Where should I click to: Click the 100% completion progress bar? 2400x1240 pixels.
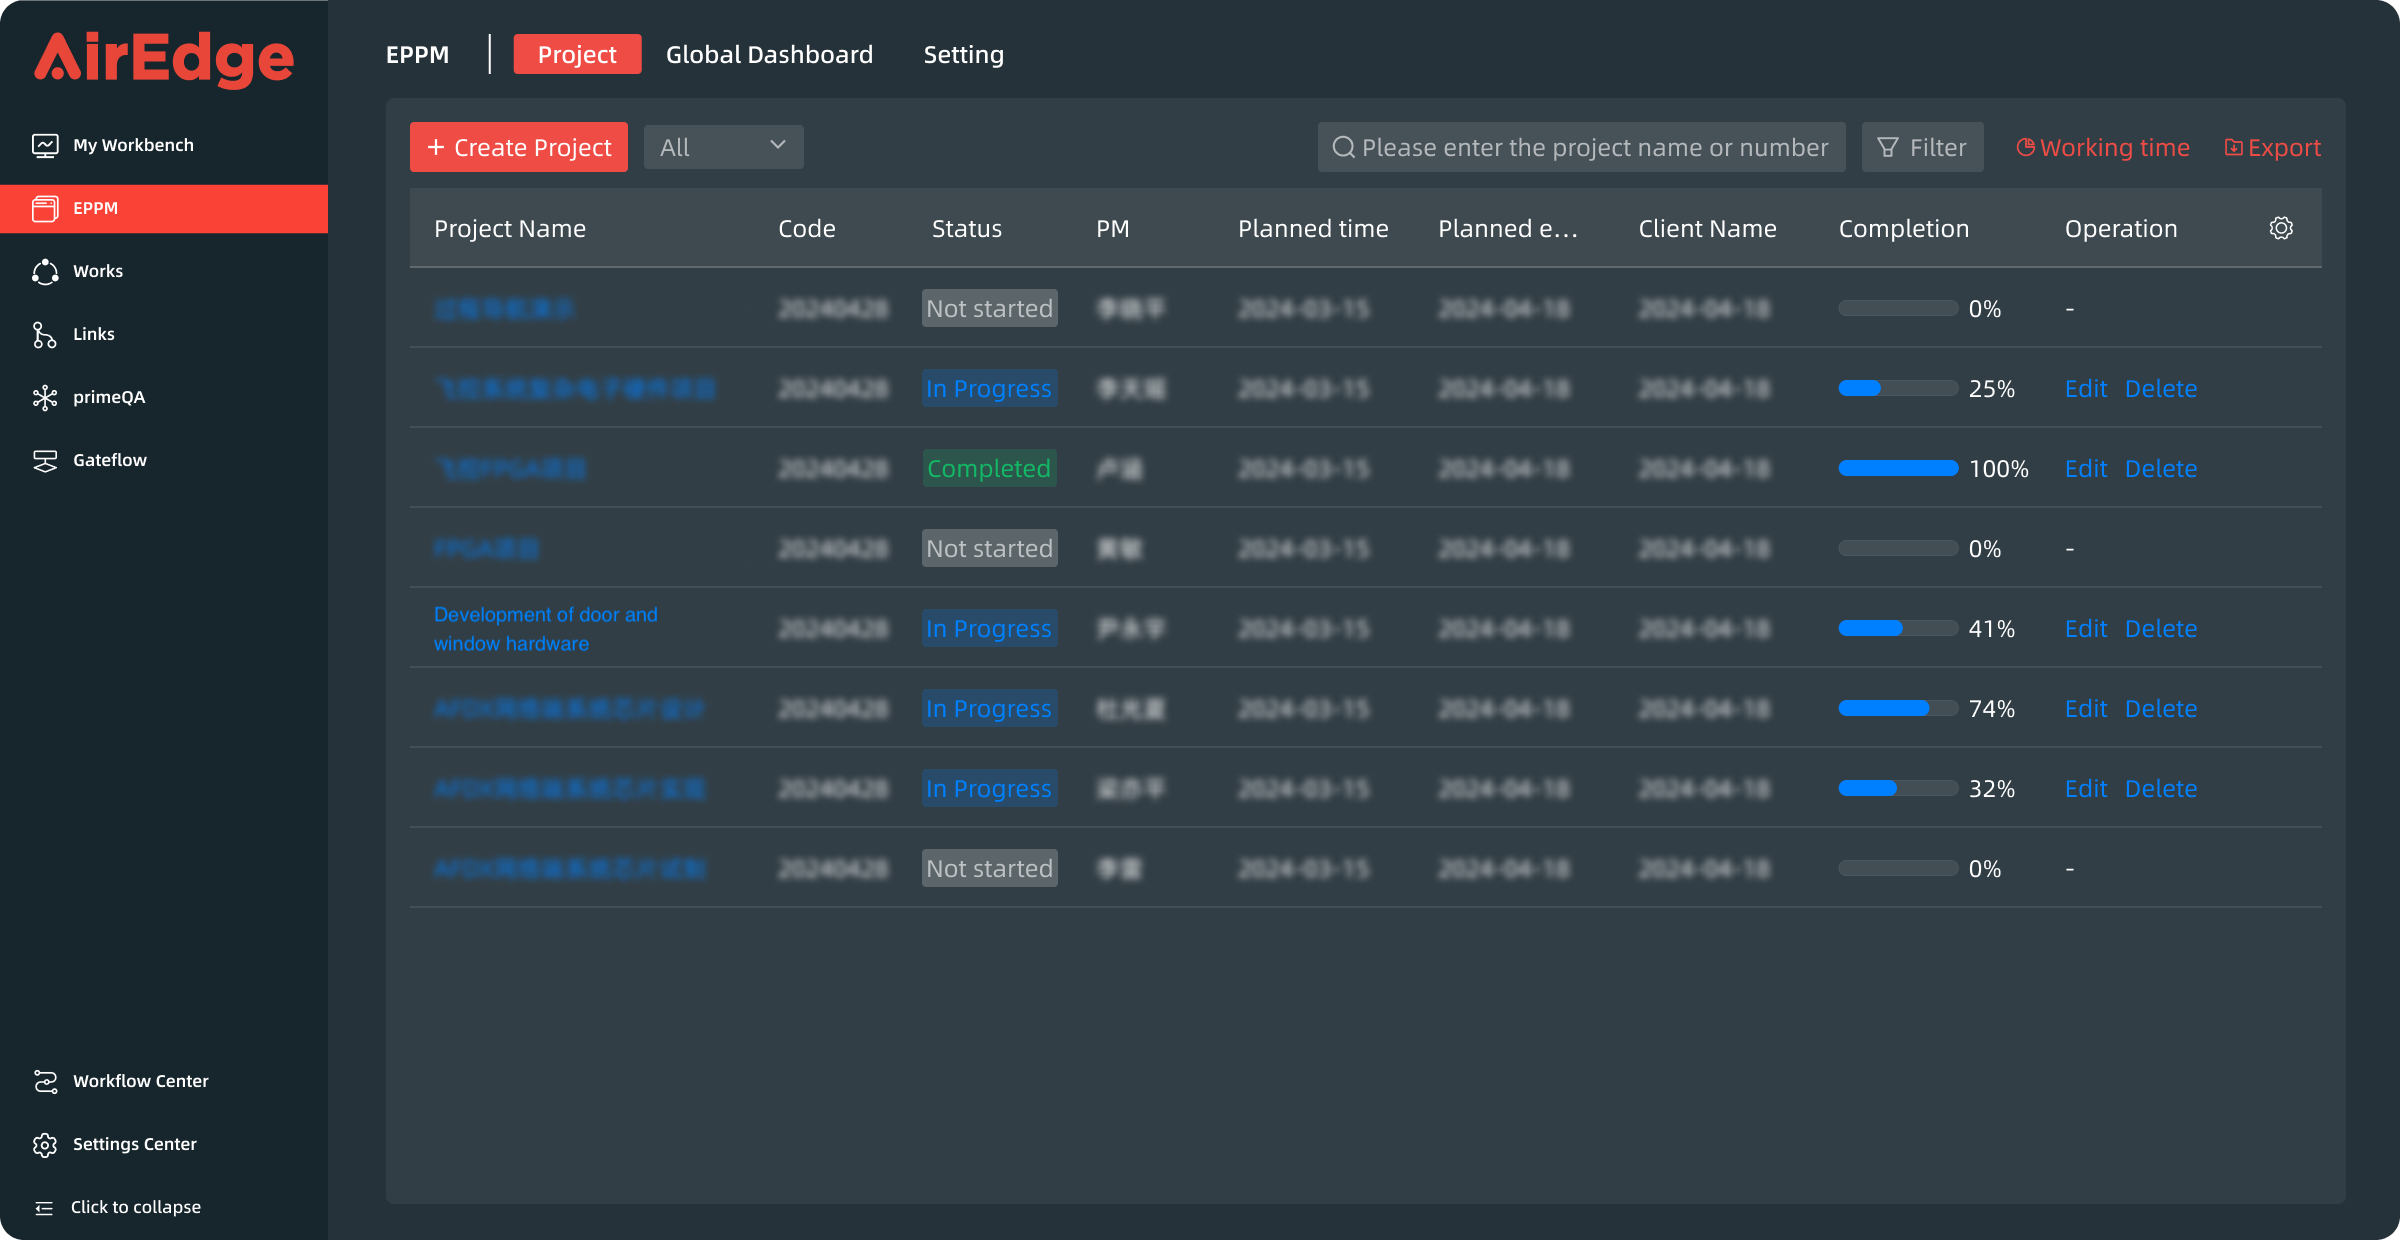[x=1898, y=468]
